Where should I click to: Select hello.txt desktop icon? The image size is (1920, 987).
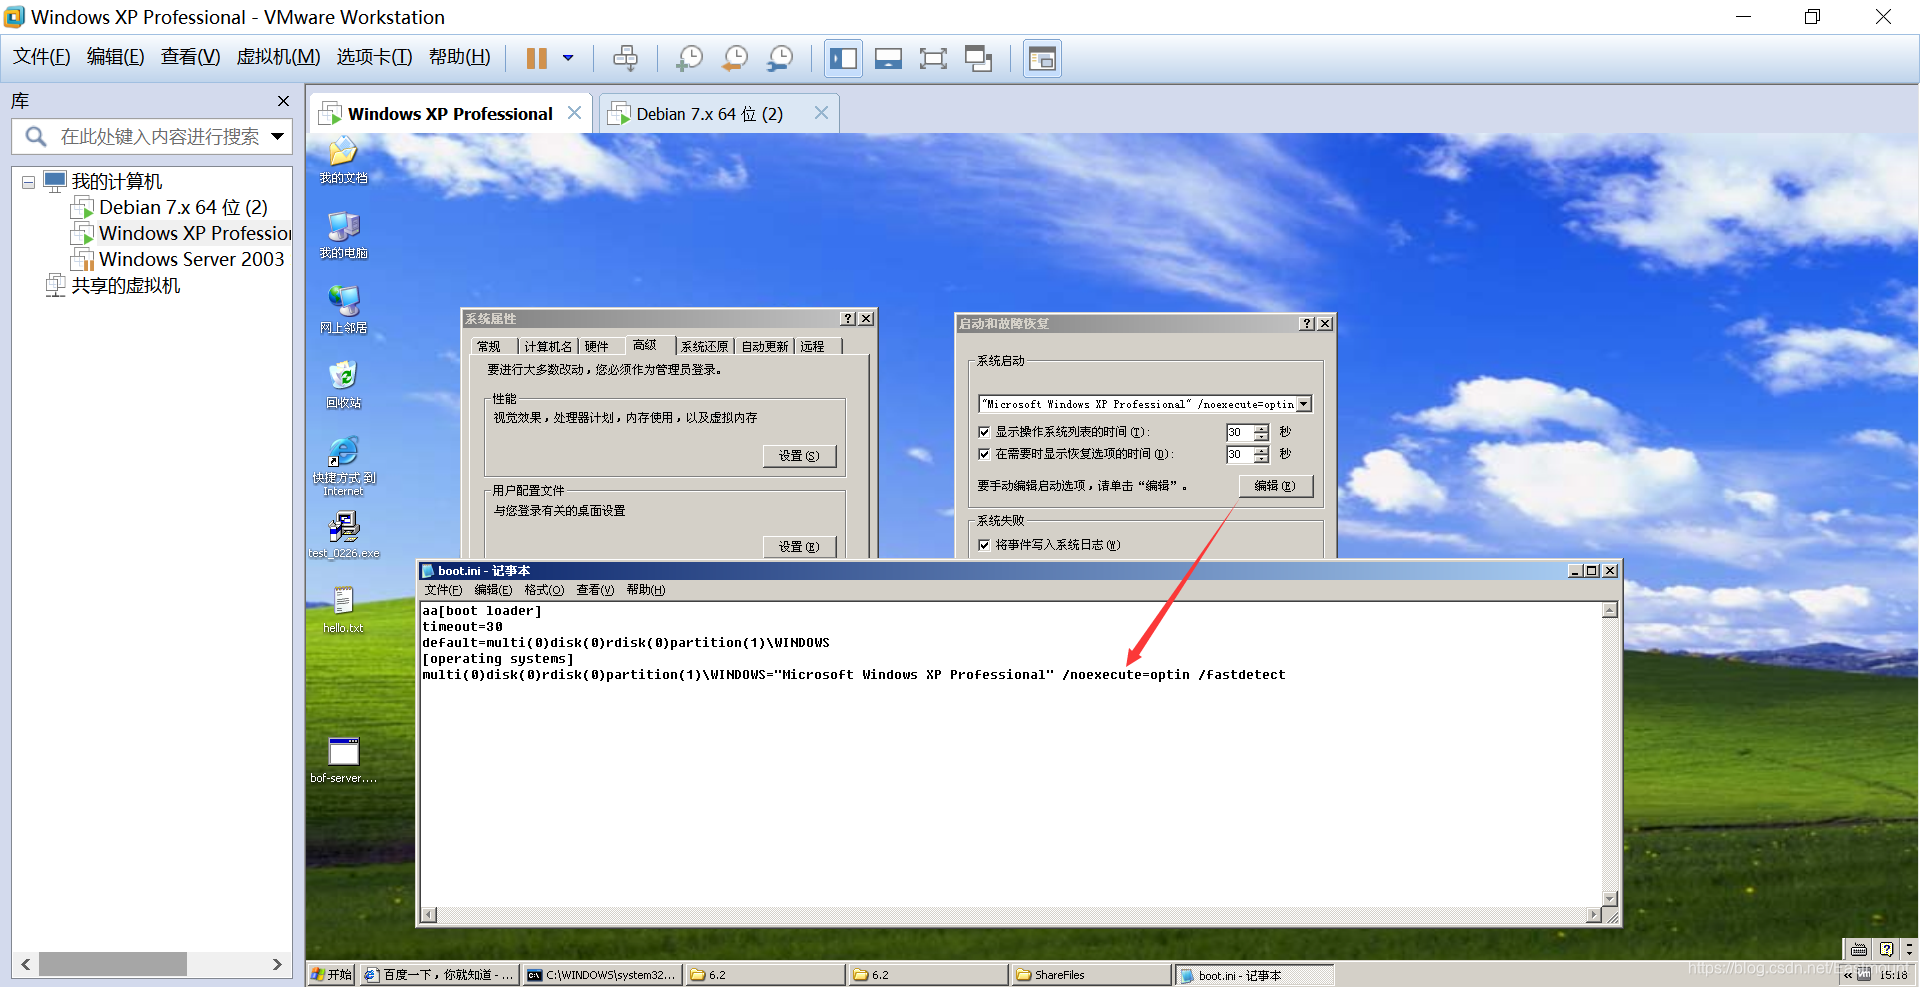pyautogui.click(x=343, y=610)
